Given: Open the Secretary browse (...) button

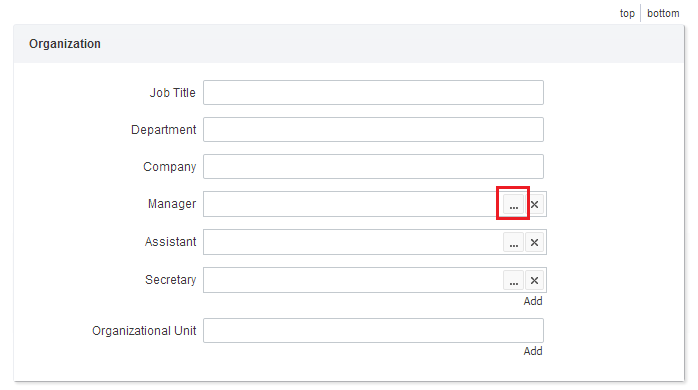Looking at the screenshot, I should pyautogui.click(x=513, y=280).
